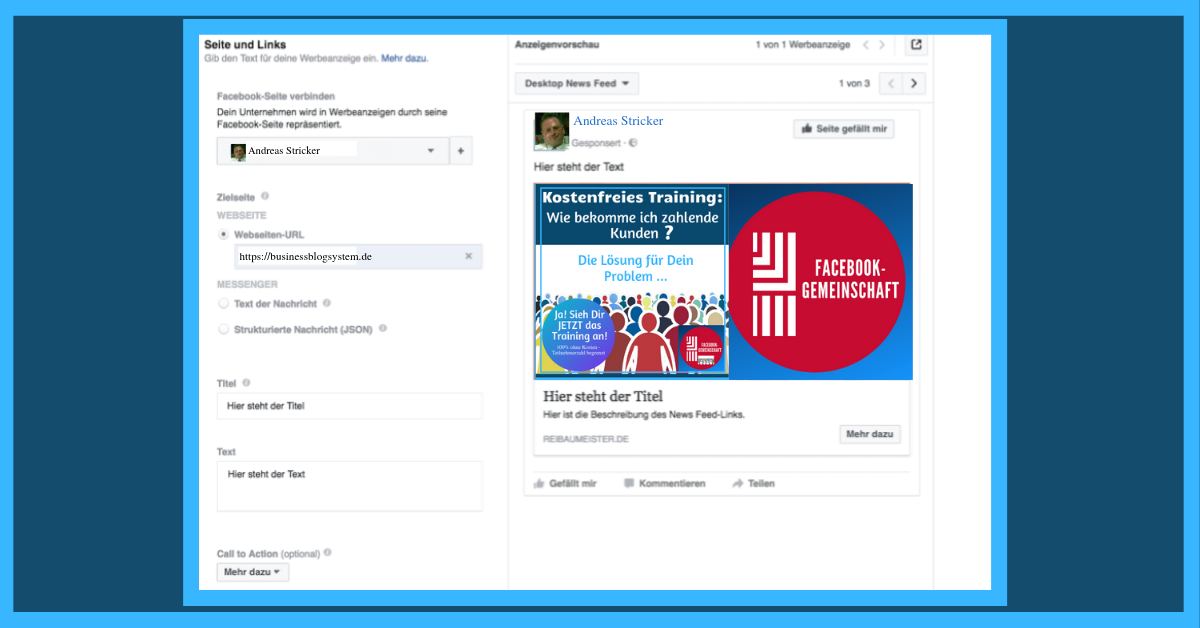
Task: Click the Seite gefällt mir button
Action: tap(843, 129)
